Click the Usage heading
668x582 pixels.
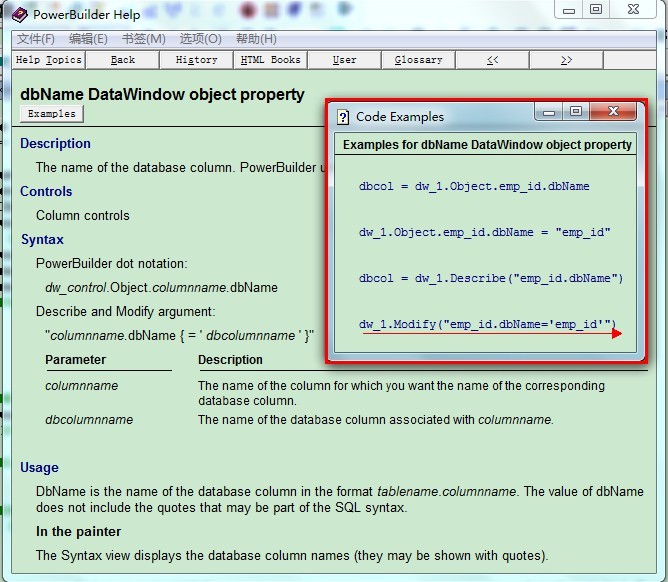click(39, 467)
